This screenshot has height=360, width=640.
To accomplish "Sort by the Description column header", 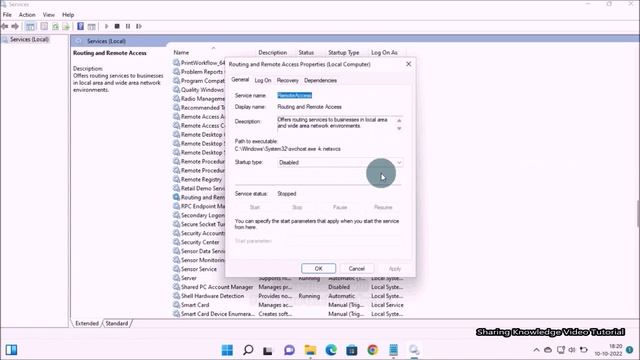I will [x=273, y=52].
